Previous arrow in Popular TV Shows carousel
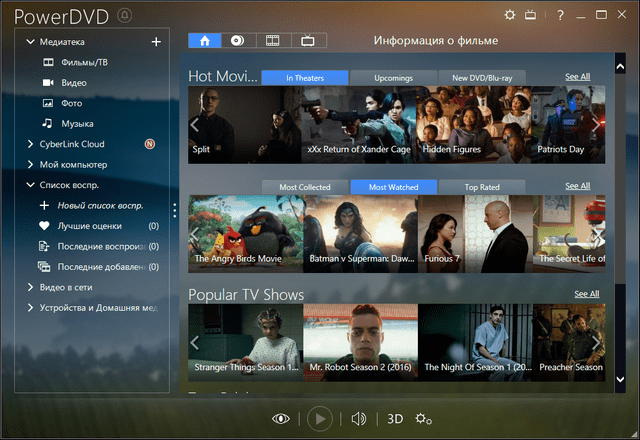 point(195,343)
